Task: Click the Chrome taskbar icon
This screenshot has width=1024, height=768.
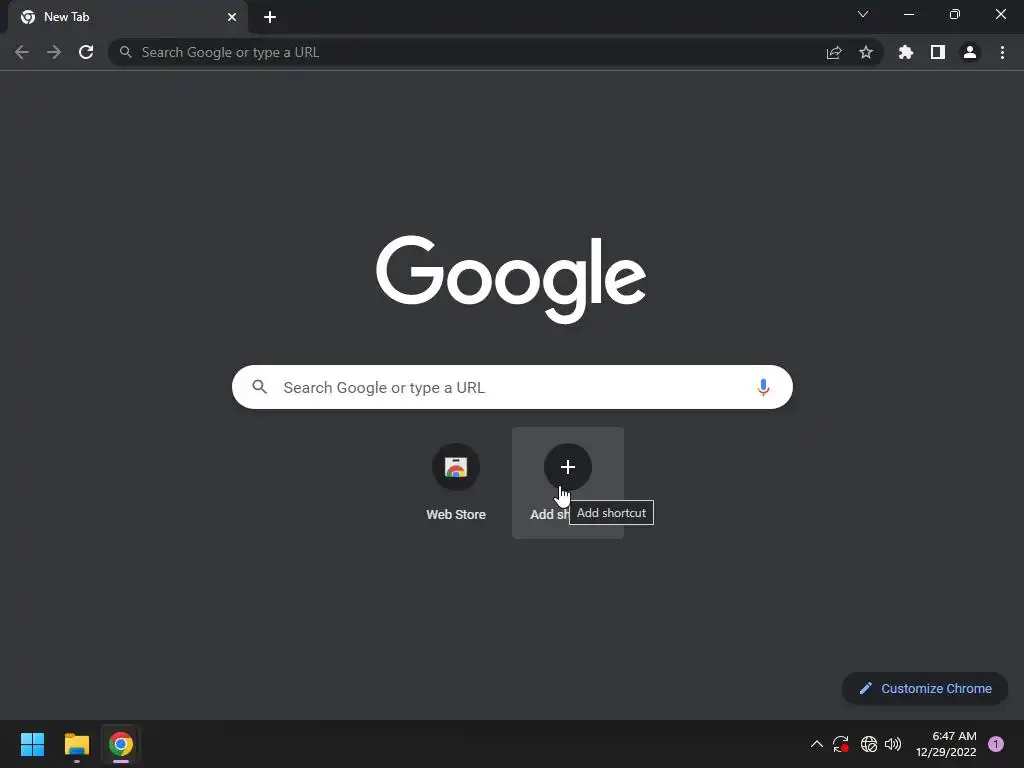Action: tap(121, 744)
